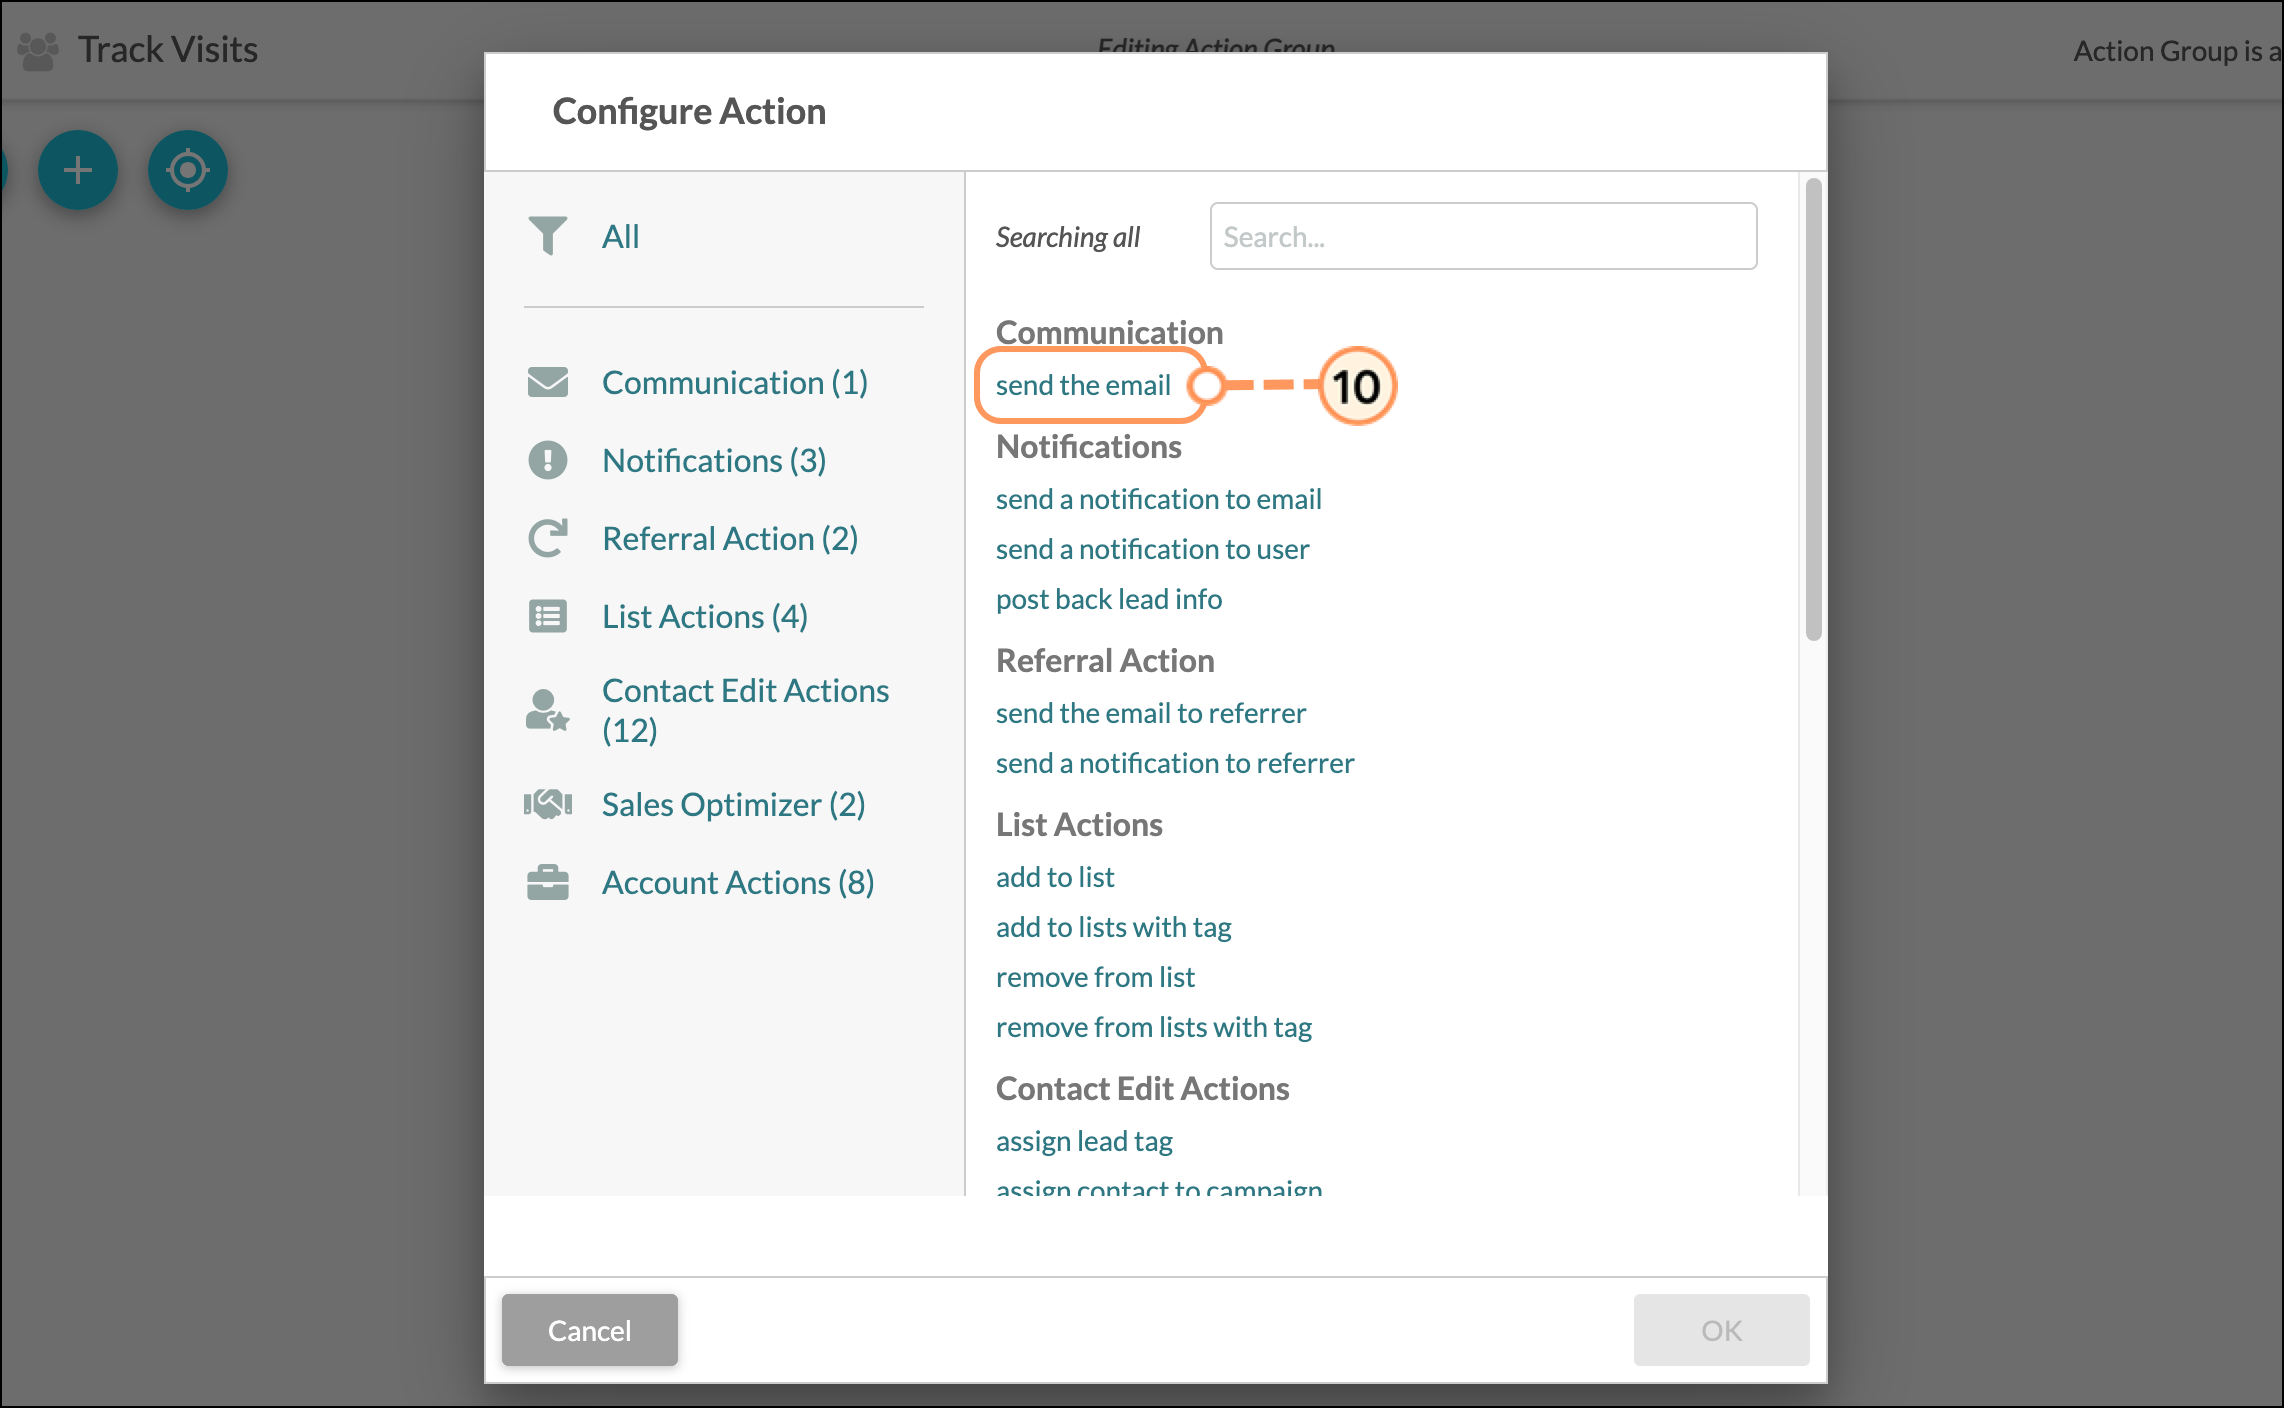
Task: Click the envelope Communication icon
Action: pos(547,382)
